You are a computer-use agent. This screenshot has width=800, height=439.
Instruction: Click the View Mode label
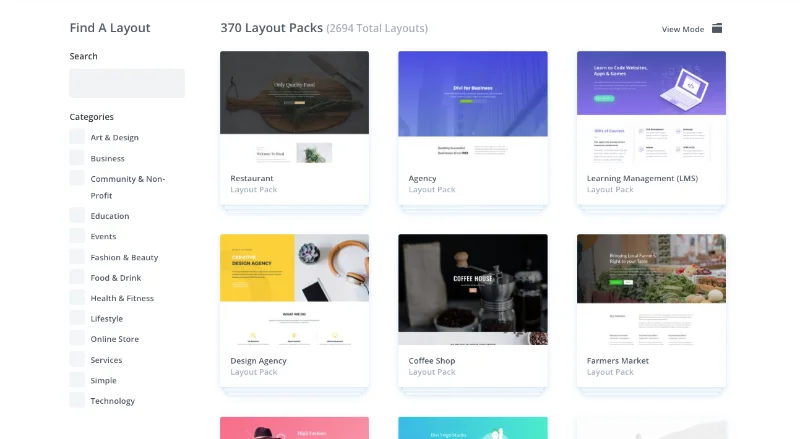(x=683, y=29)
